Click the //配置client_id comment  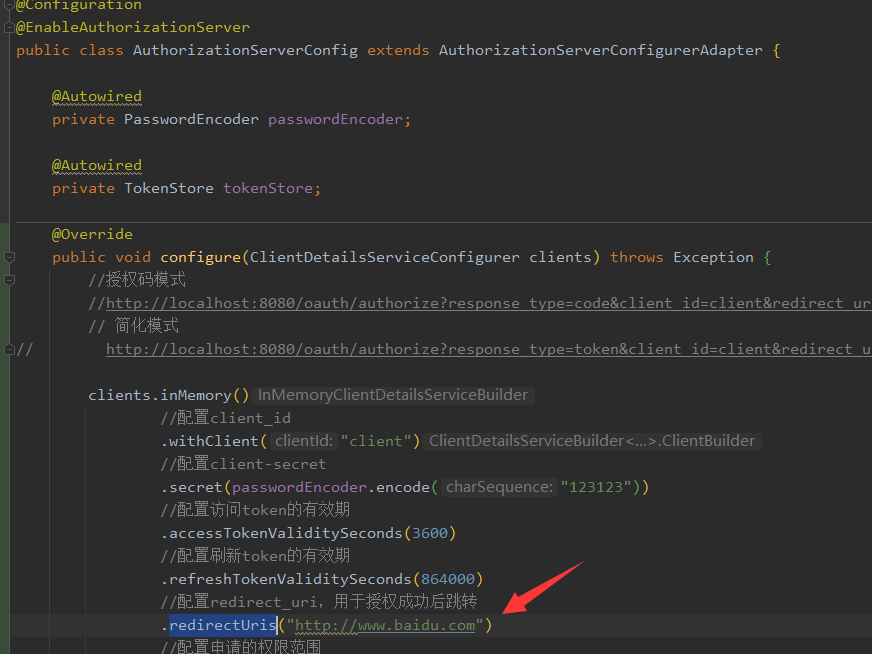tap(225, 418)
